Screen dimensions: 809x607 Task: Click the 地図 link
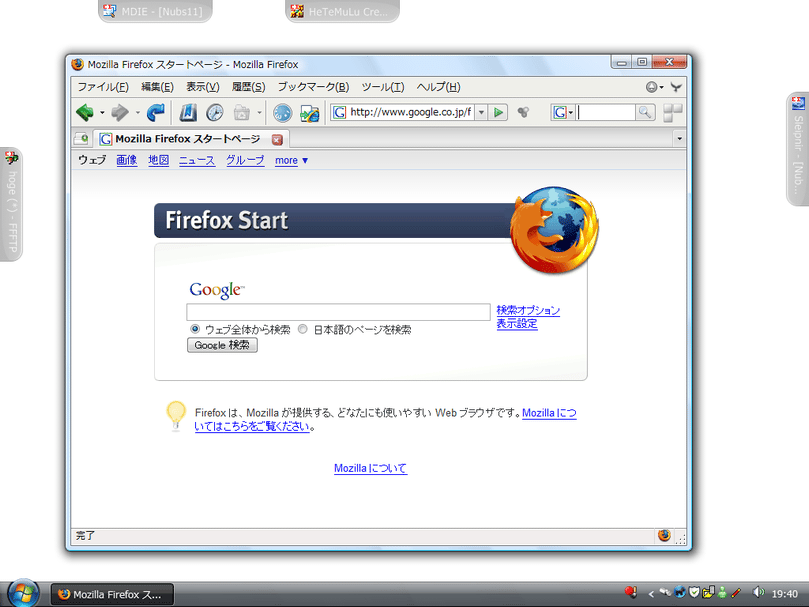pyautogui.click(x=158, y=160)
